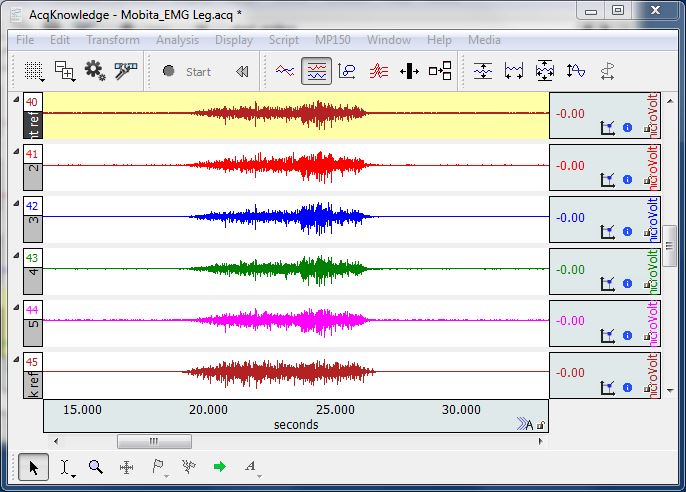Collapse channel 42 with its triangle
This screenshot has width=686, height=492.
[x=16, y=203]
